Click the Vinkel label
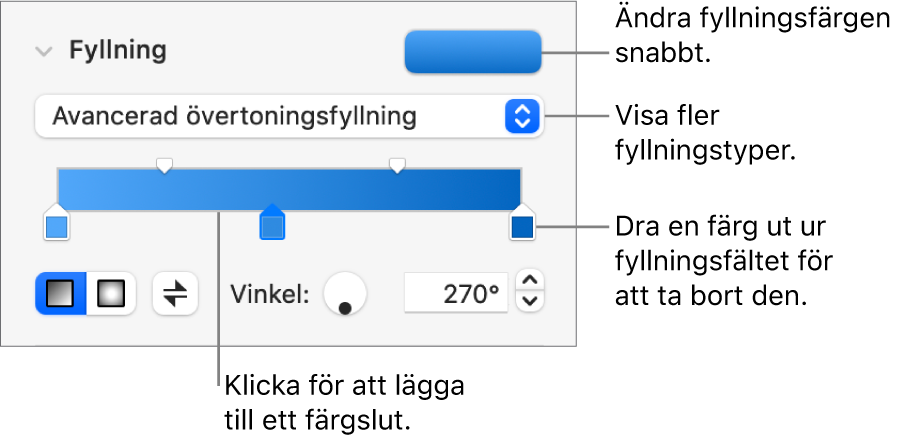The width and height of the screenshot is (905, 446). 270,294
